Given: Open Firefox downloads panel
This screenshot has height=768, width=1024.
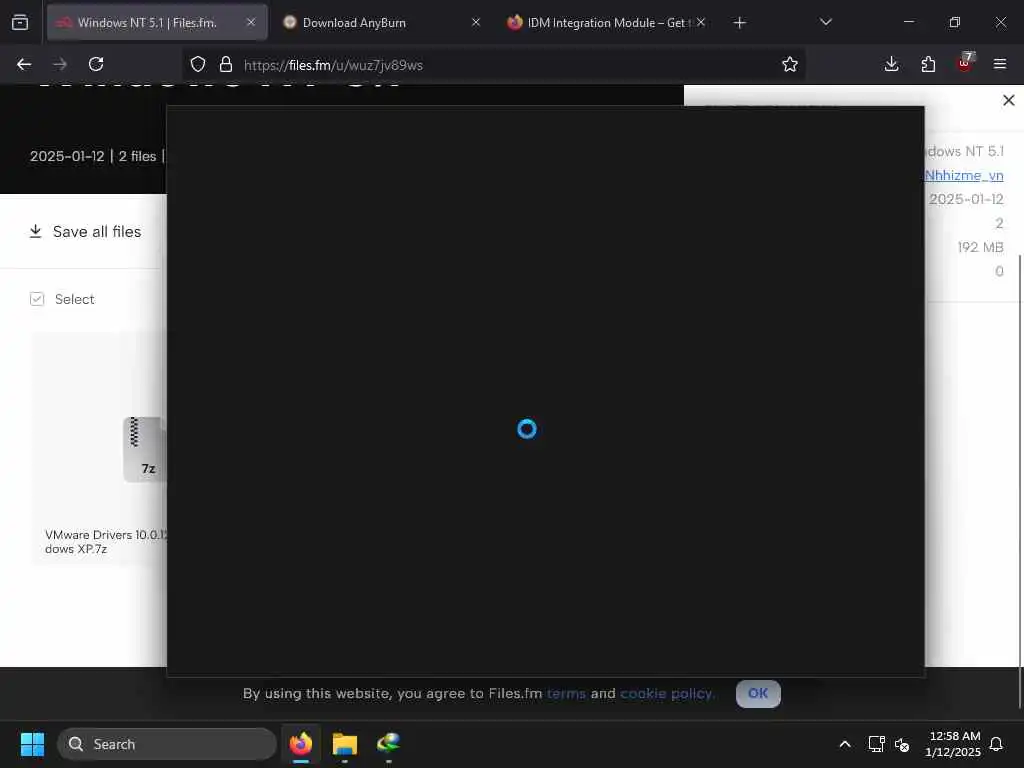Looking at the screenshot, I should (x=891, y=64).
